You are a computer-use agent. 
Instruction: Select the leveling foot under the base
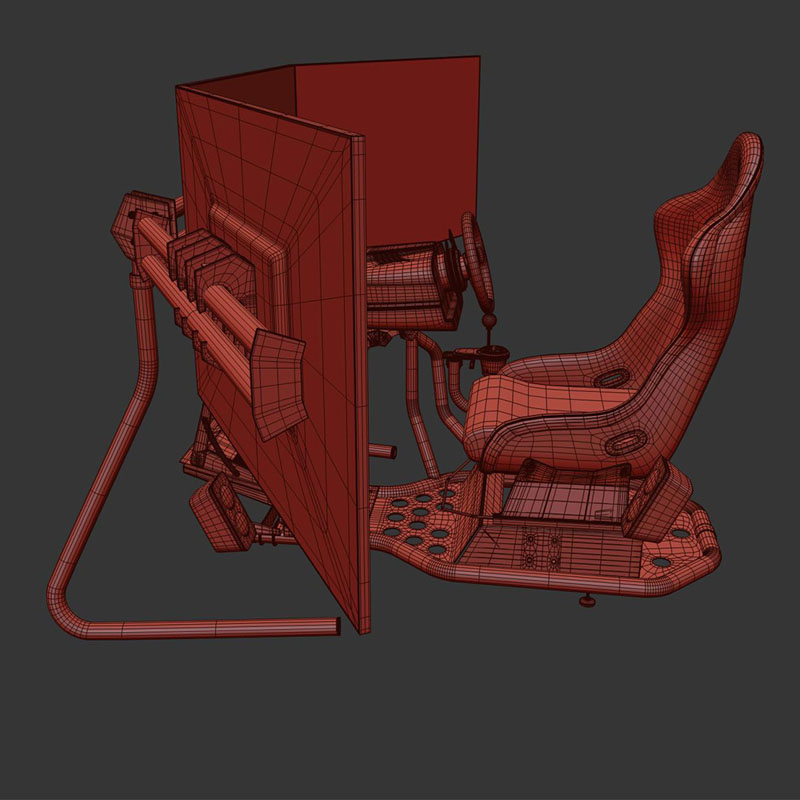[587, 602]
